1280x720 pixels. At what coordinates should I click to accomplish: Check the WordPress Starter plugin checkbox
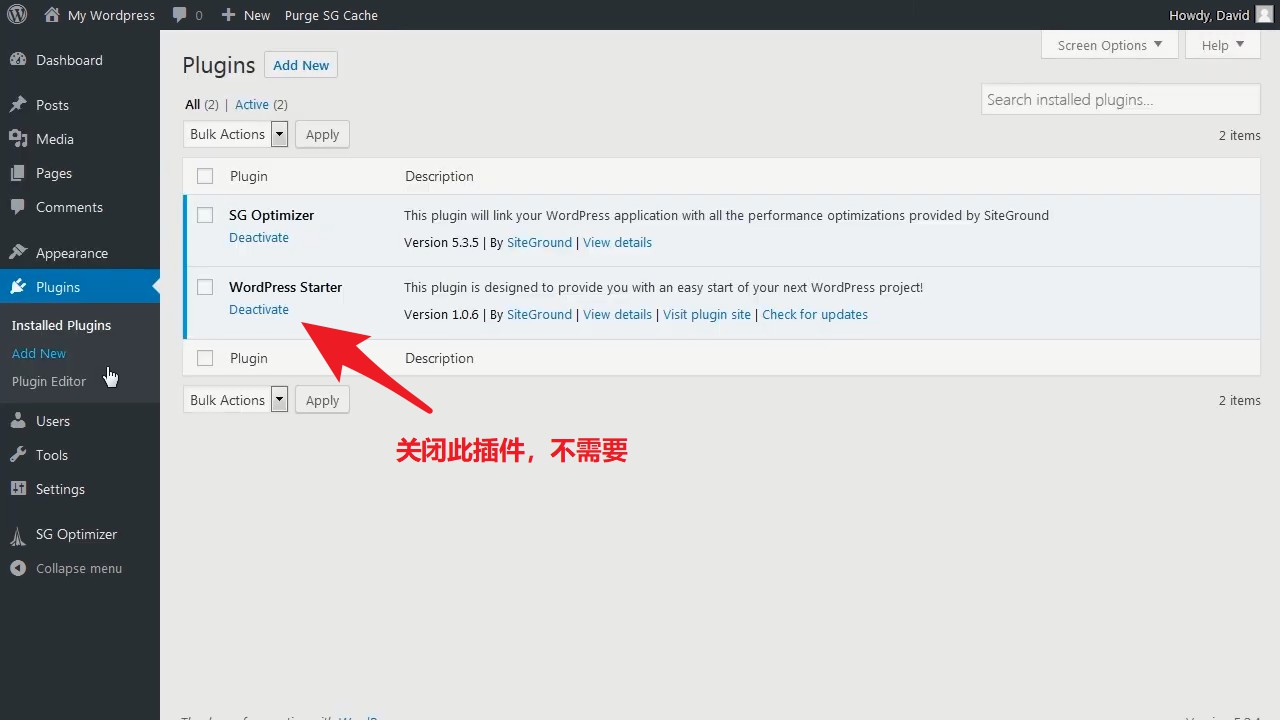205,287
